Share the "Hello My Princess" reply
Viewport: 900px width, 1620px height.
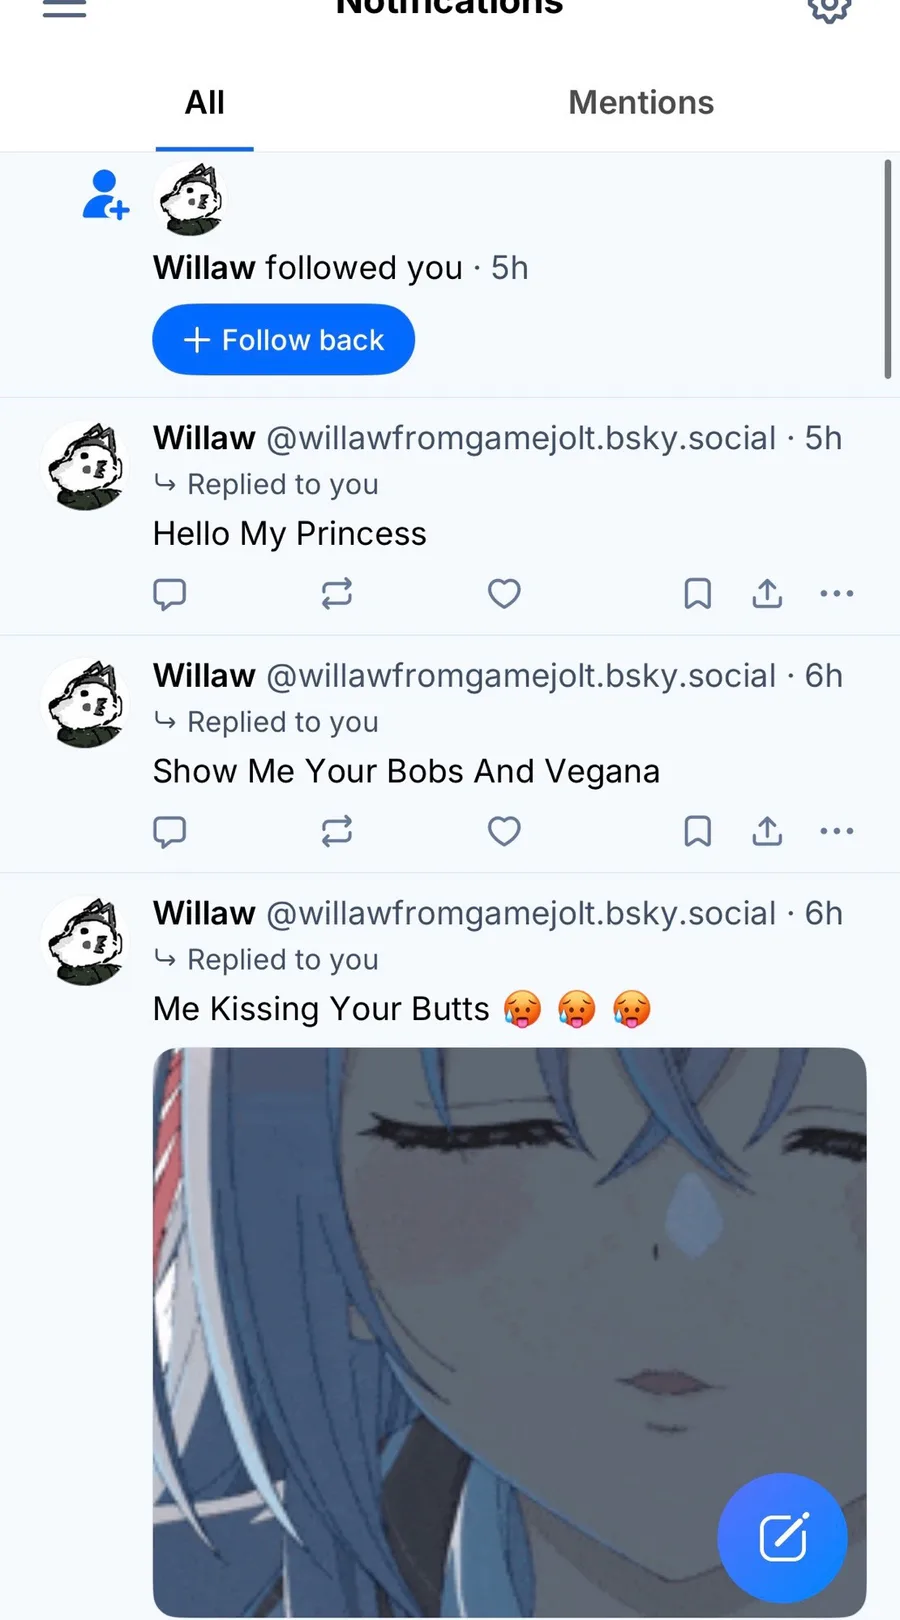point(767,593)
